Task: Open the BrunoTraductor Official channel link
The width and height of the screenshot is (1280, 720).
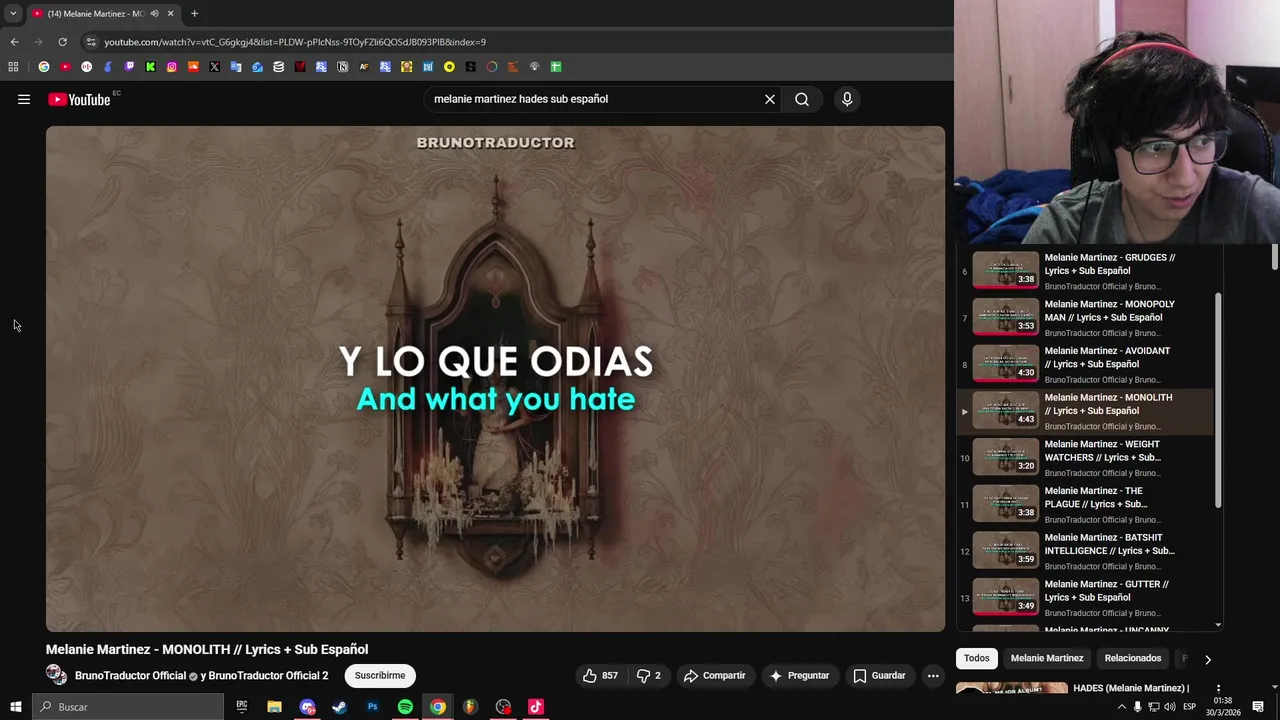Action: (130, 676)
